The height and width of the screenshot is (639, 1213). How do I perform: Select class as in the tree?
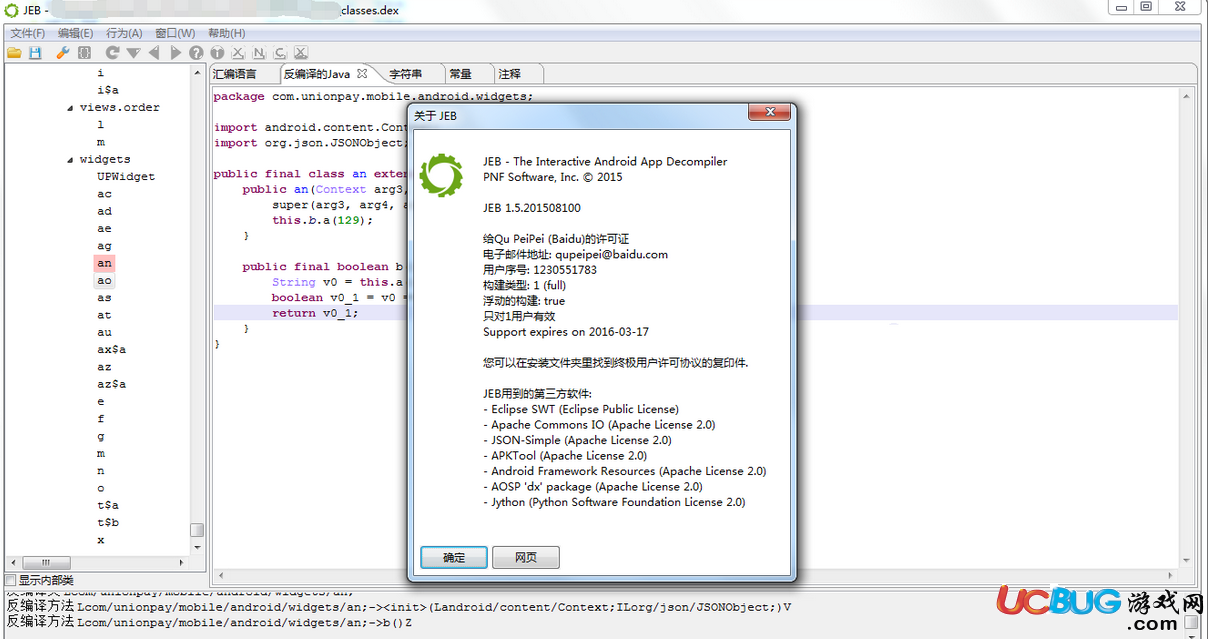pos(105,298)
